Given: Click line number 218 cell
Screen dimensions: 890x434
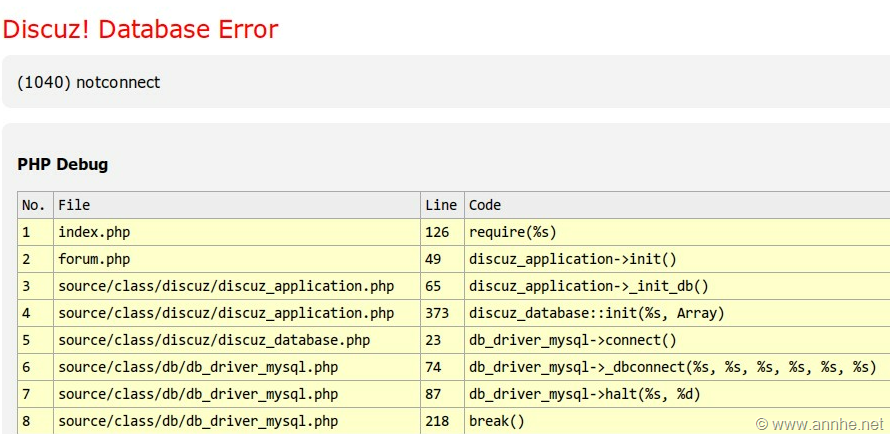Looking at the screenshot, I should 438,421.
